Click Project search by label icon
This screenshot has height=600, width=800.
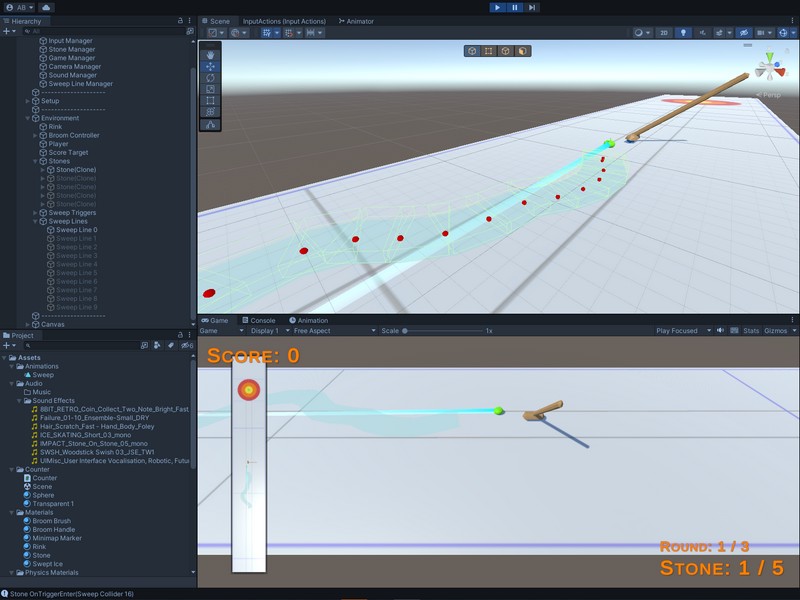[171, 345]
